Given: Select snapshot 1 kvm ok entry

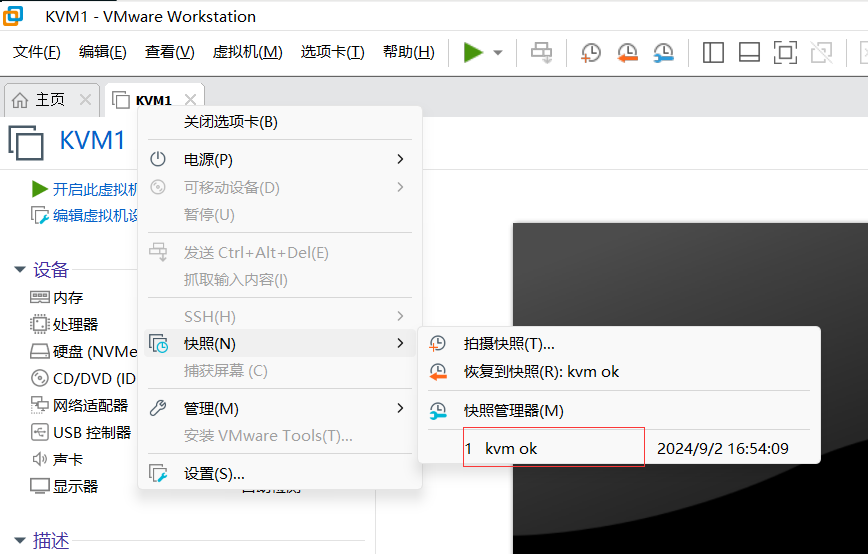Looking at the screenshot, I should click(x=619, y=448).
